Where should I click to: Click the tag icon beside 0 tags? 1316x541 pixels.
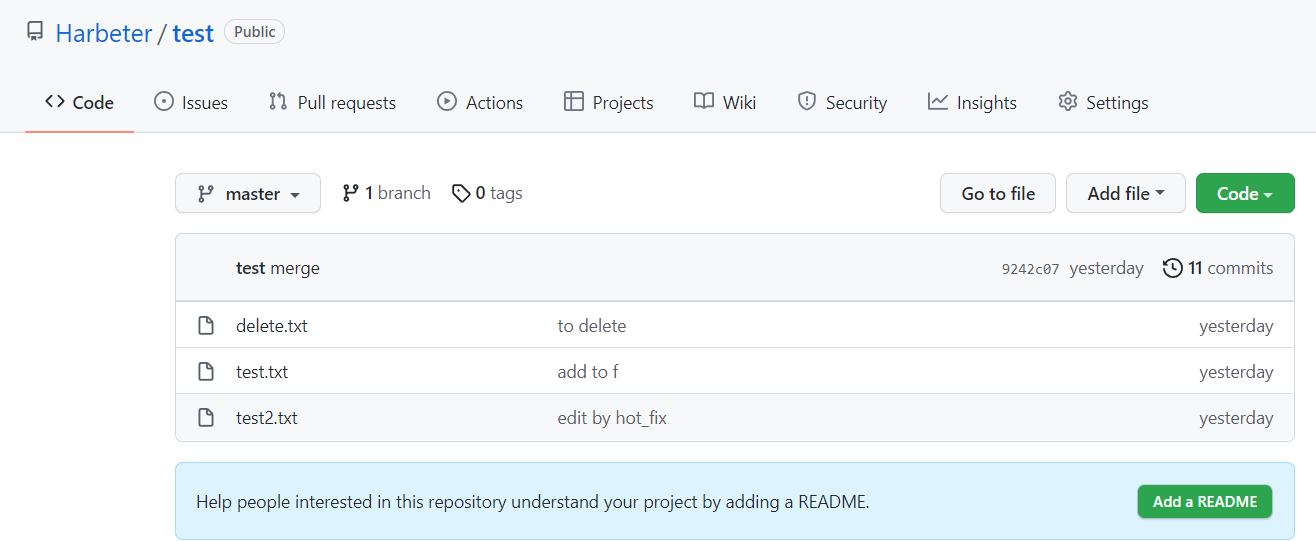[461, 193]
